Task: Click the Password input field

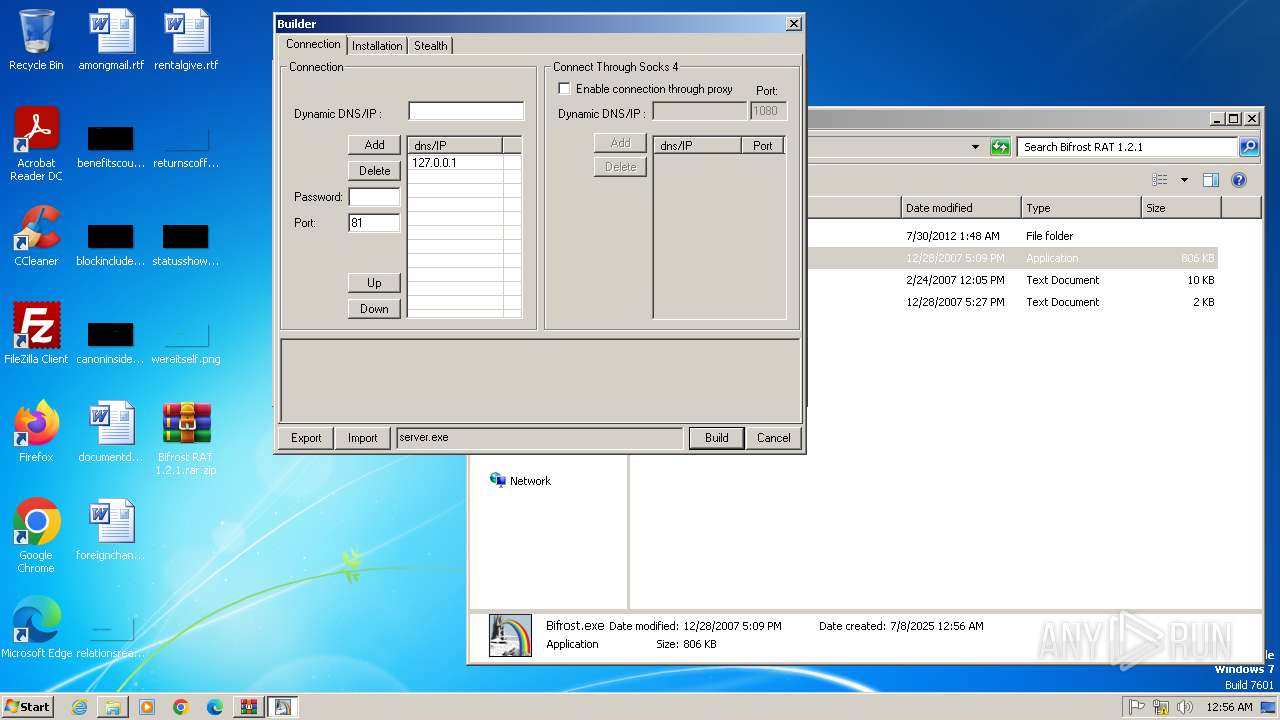Action: (x=374, y=197)
